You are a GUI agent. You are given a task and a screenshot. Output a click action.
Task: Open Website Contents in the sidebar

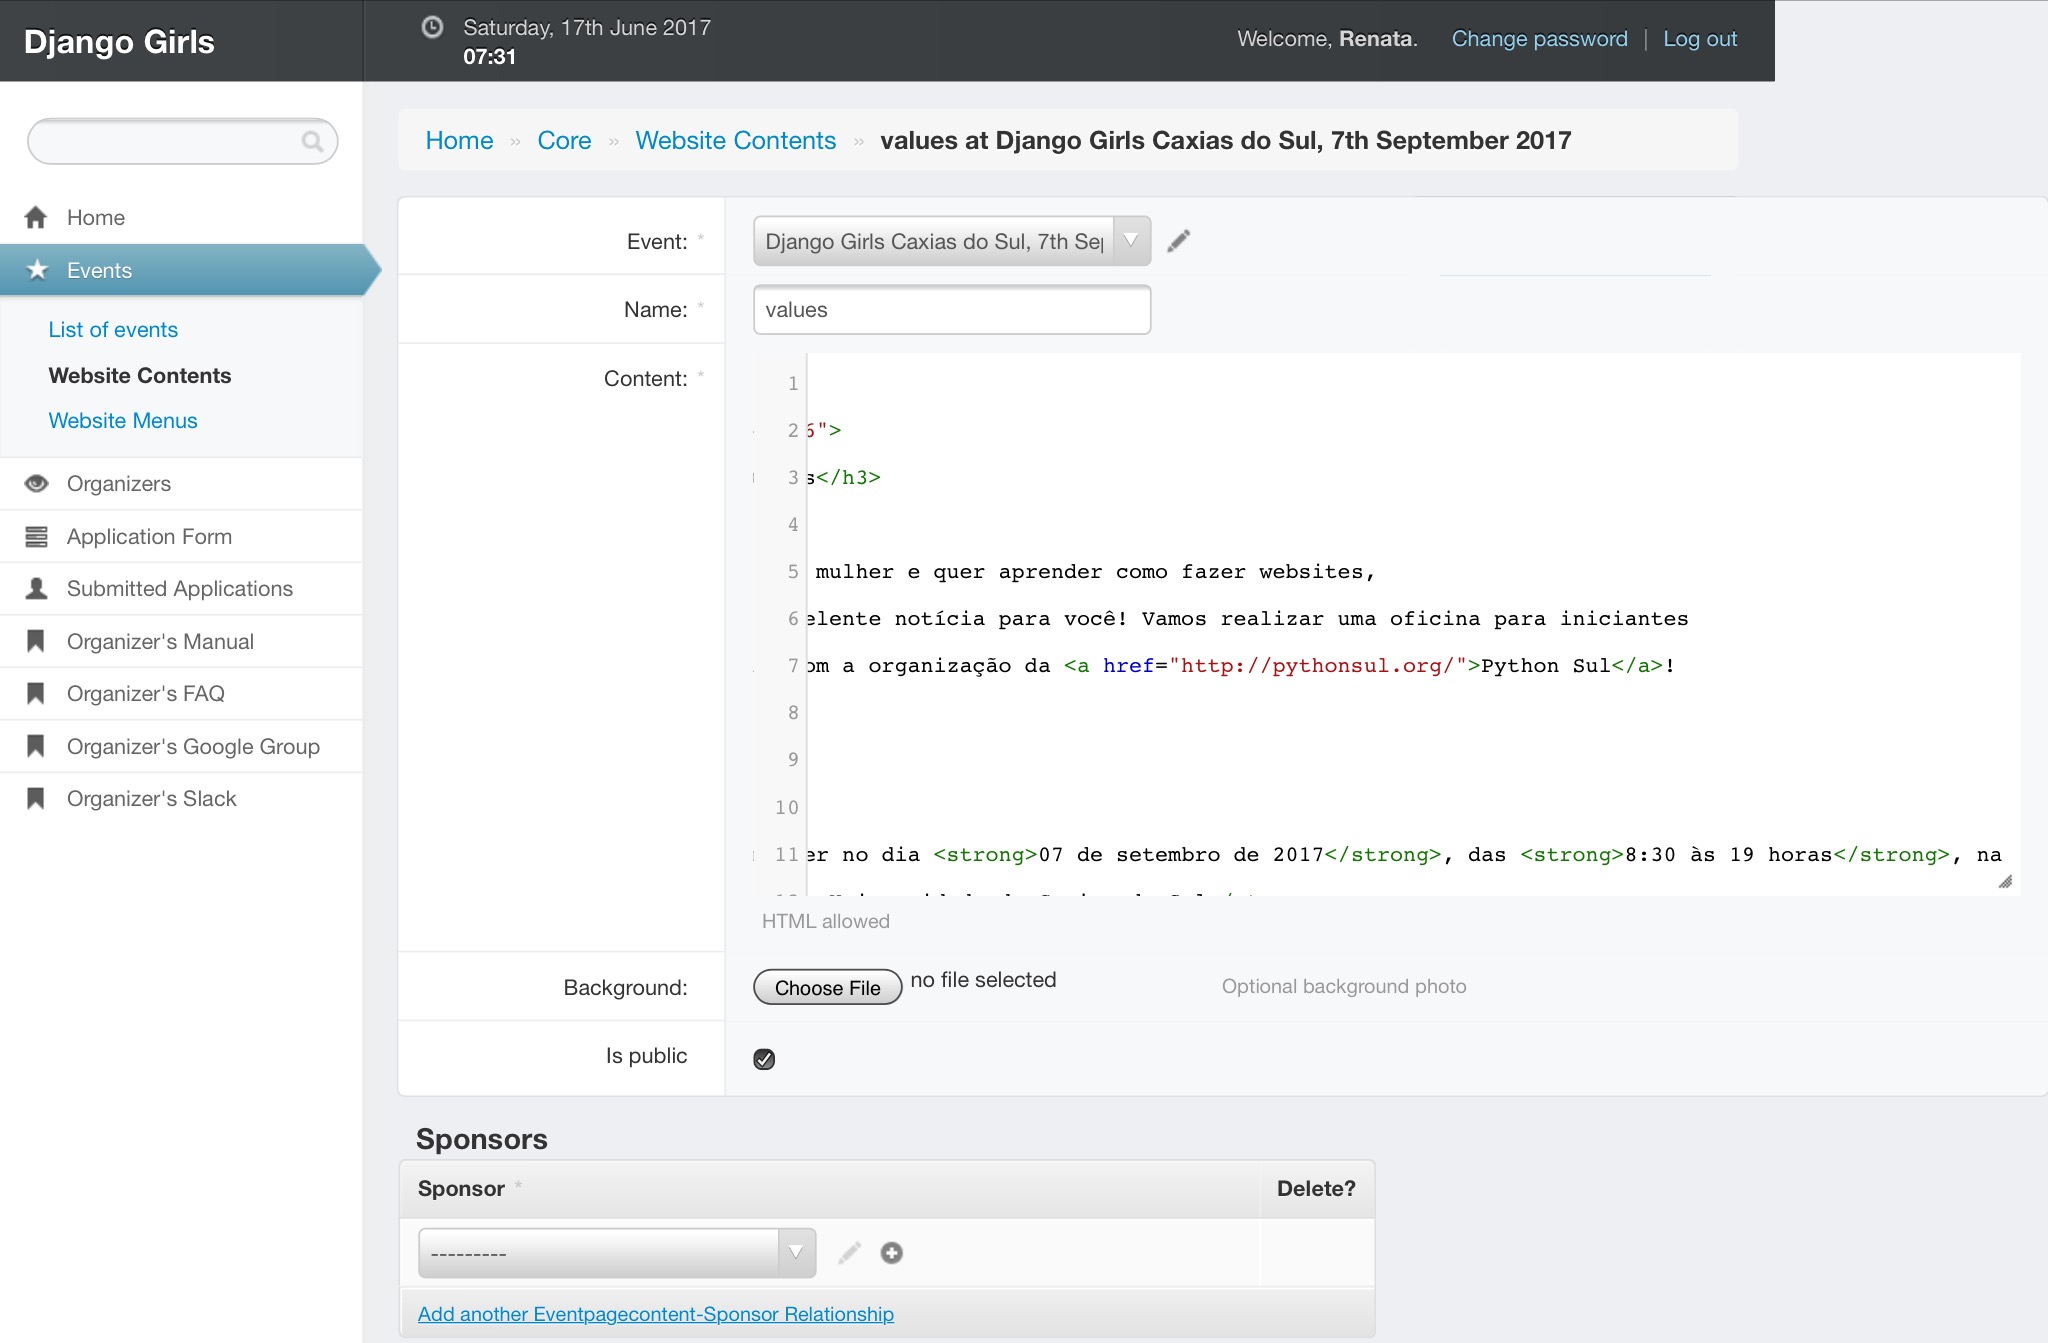[x=139, y=375]
